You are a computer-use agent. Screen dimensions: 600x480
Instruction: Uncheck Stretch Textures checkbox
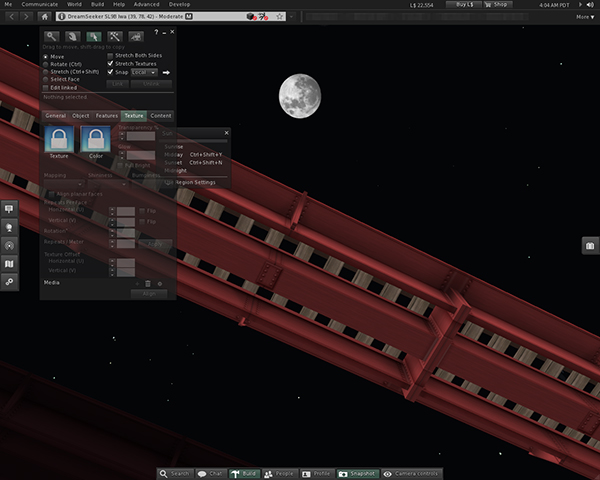[110, 64]
